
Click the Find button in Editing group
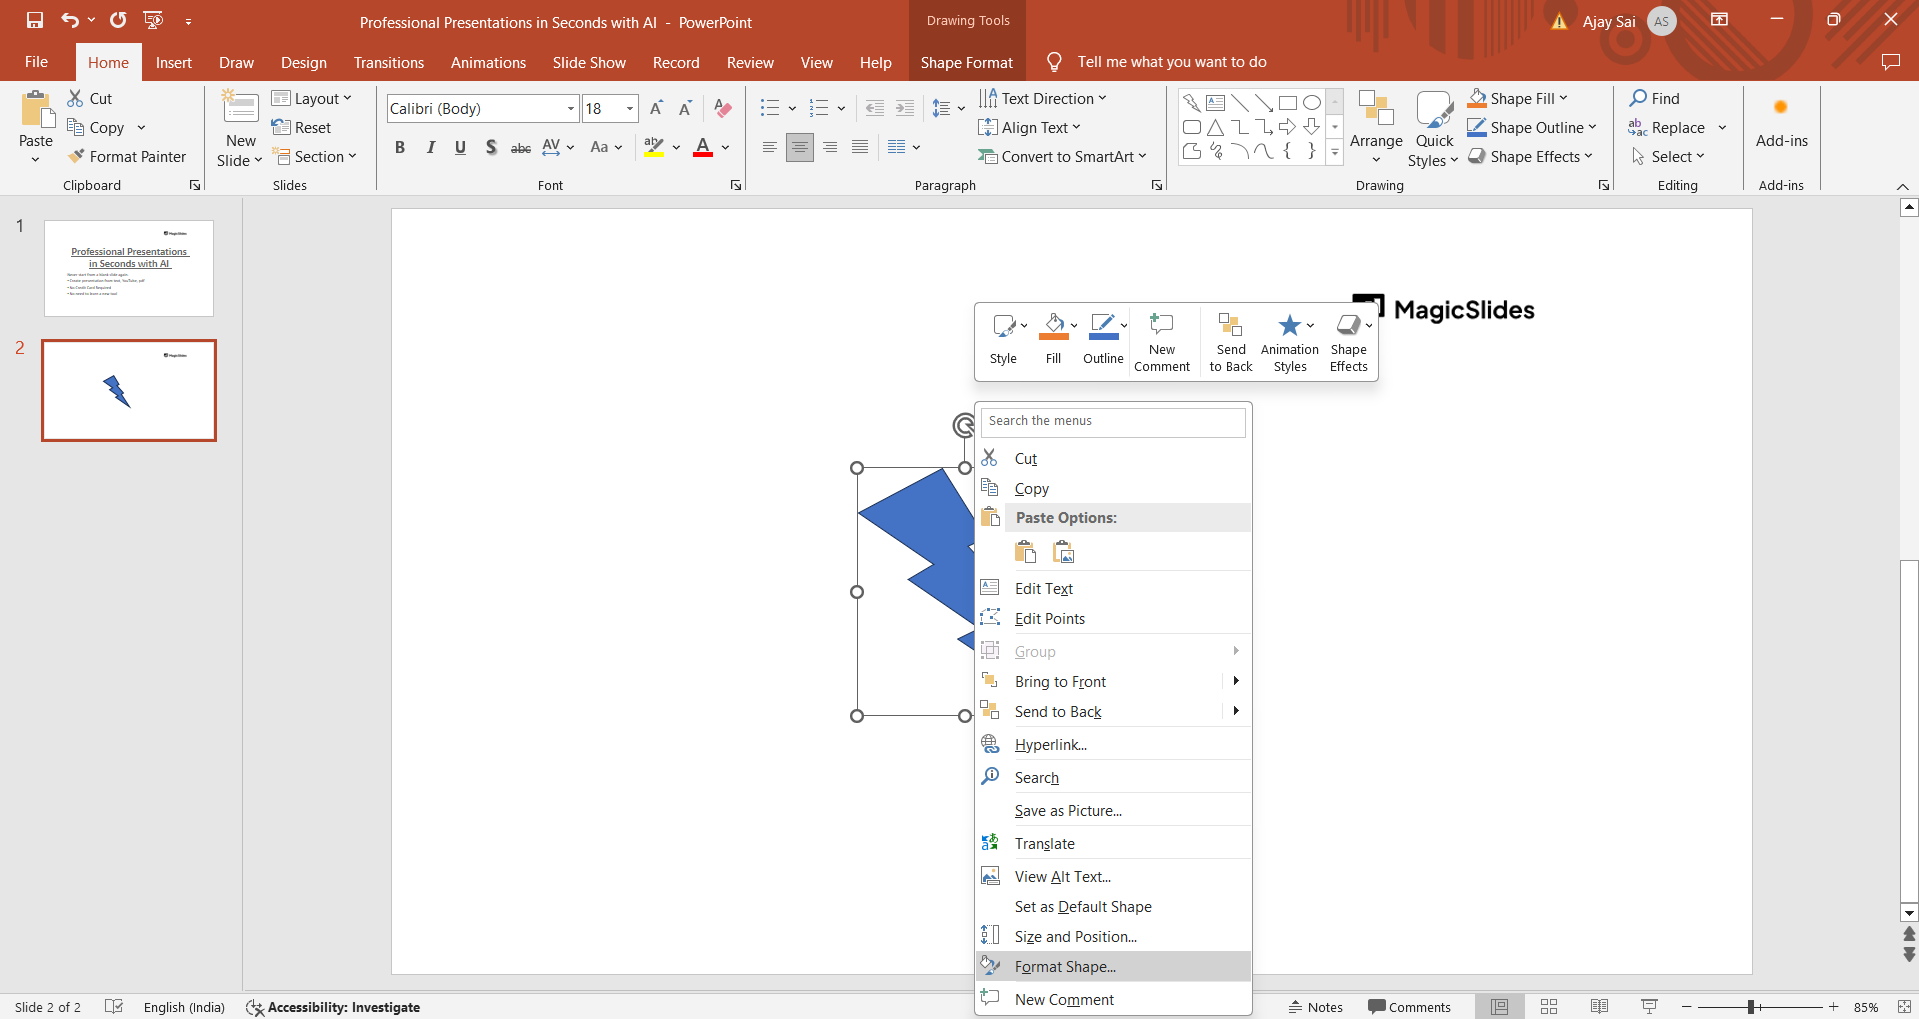(x=1654, y=98)
